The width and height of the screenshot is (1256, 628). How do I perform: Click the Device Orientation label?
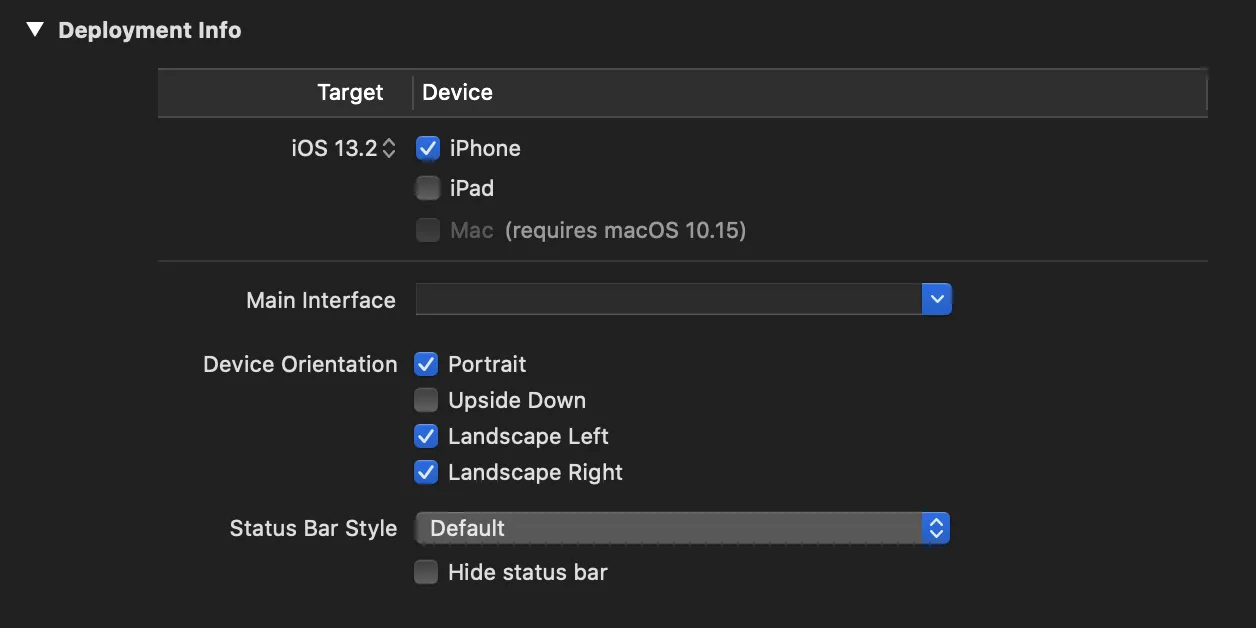point(300,364)
